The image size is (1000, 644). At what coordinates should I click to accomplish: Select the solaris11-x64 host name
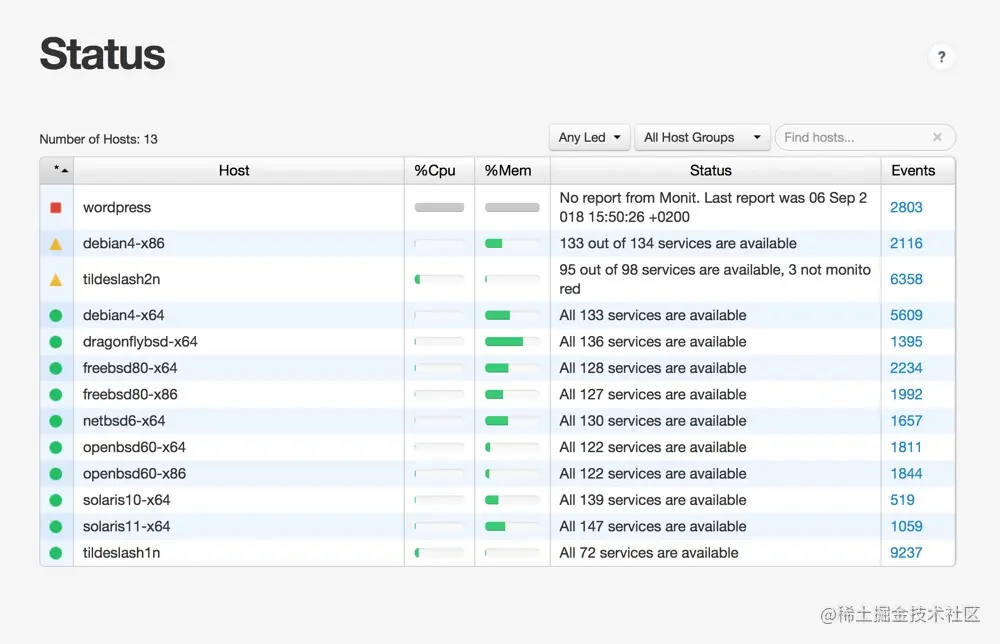126,527
